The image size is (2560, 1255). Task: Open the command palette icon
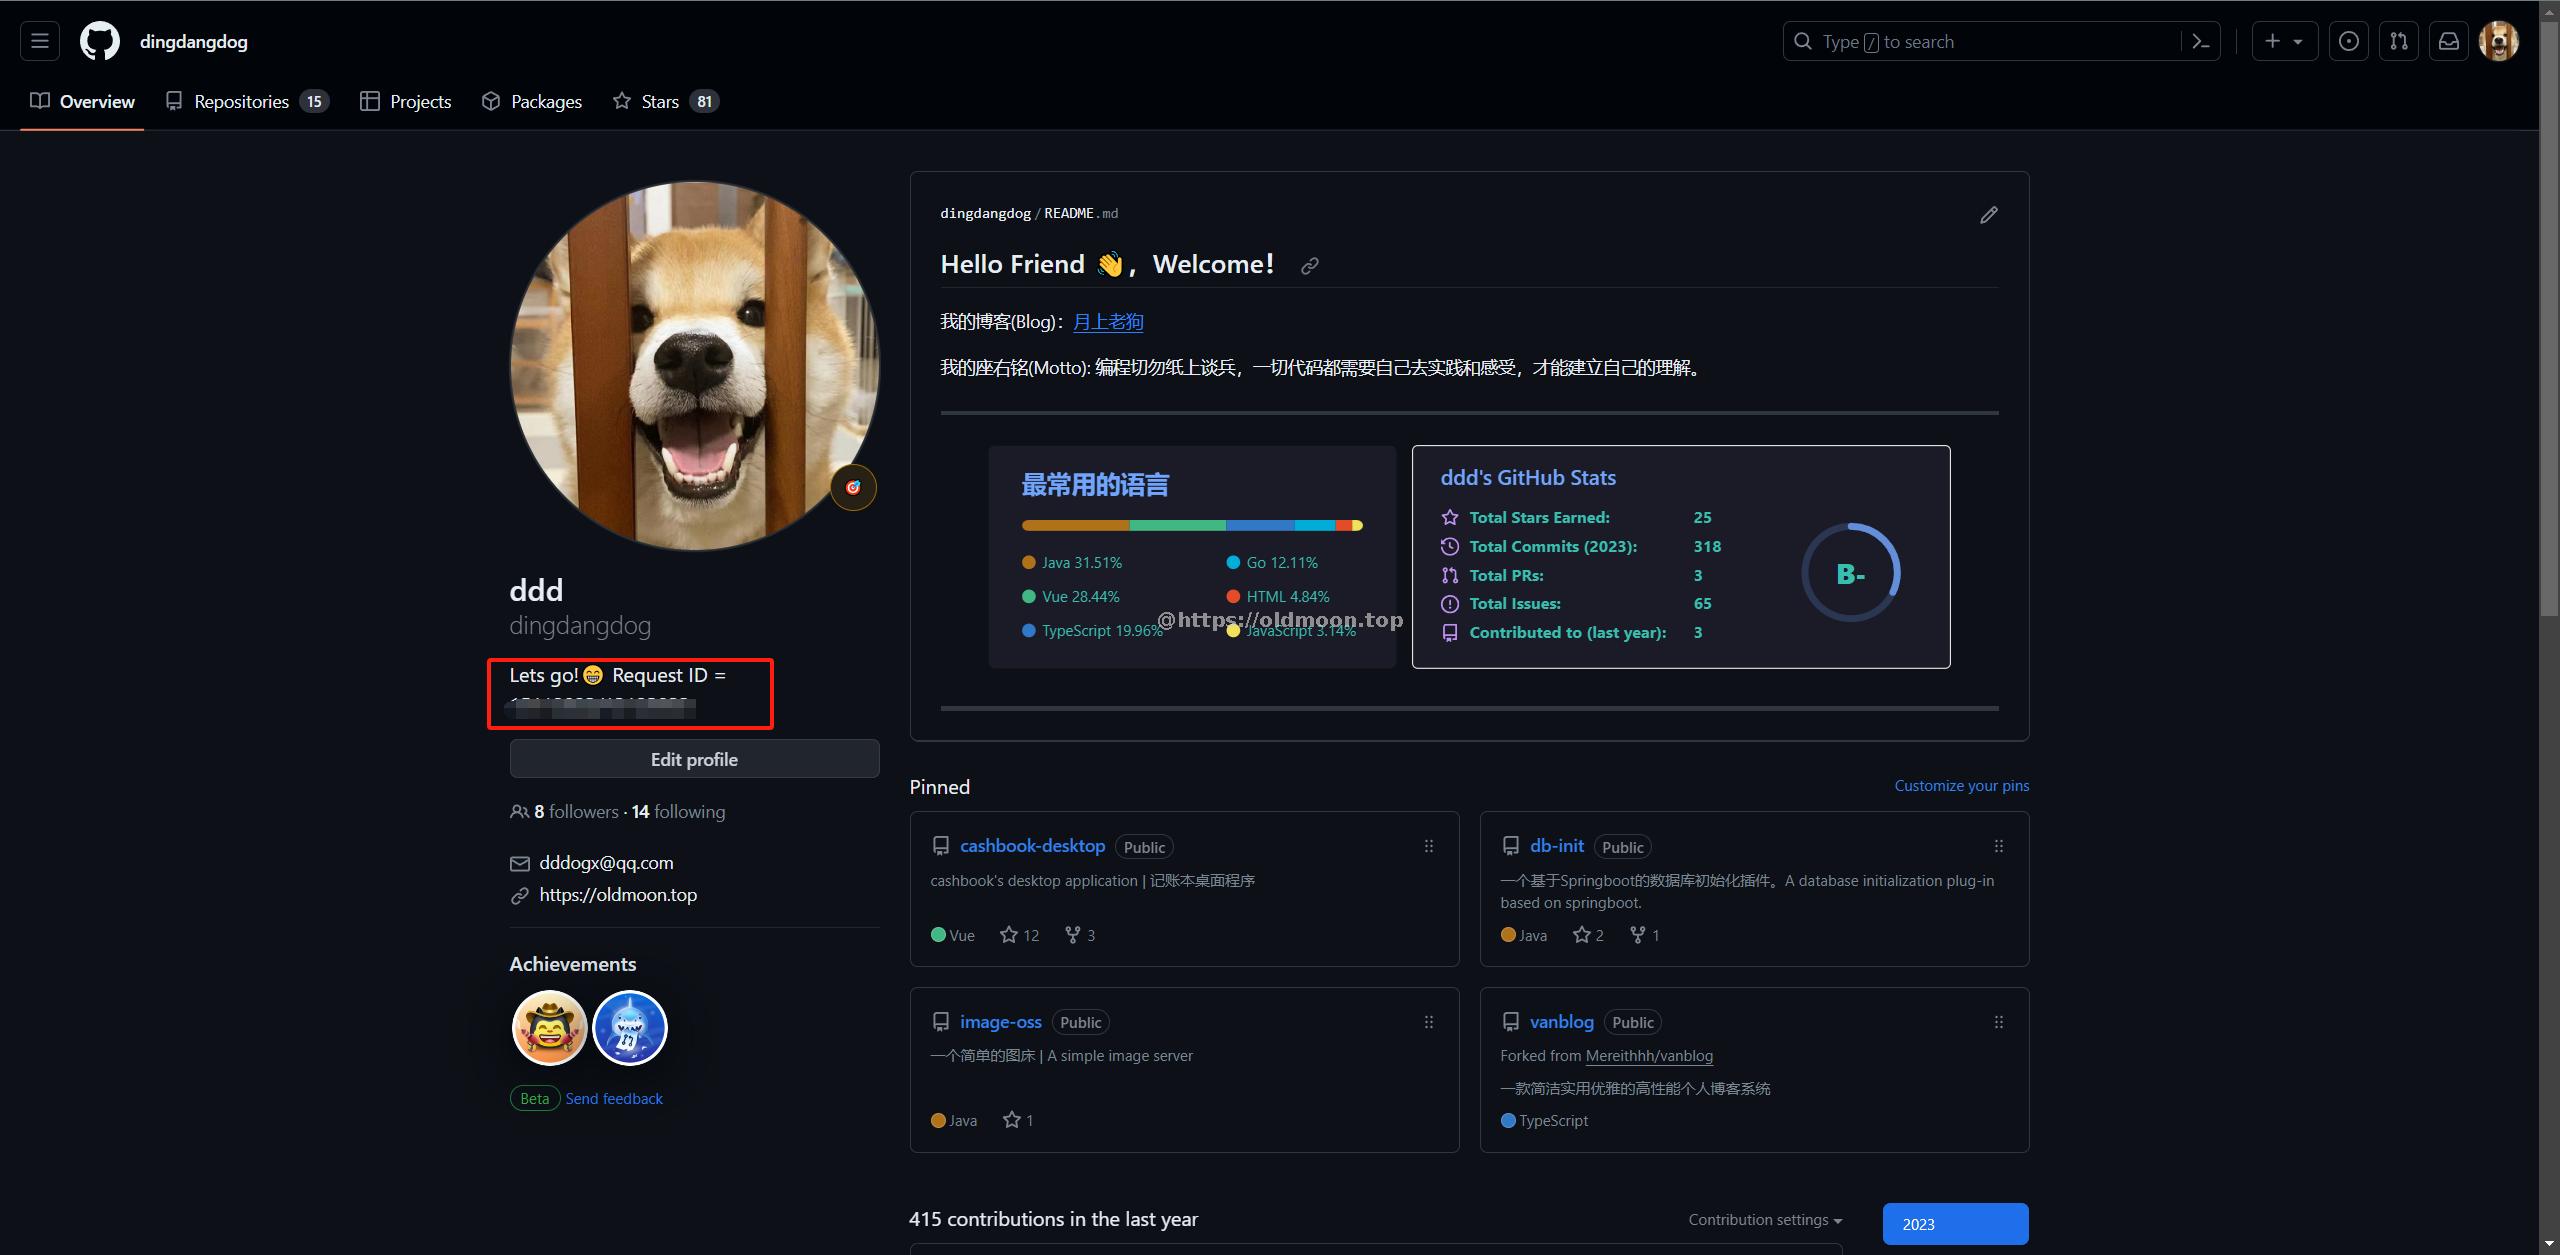[2200, 41]
